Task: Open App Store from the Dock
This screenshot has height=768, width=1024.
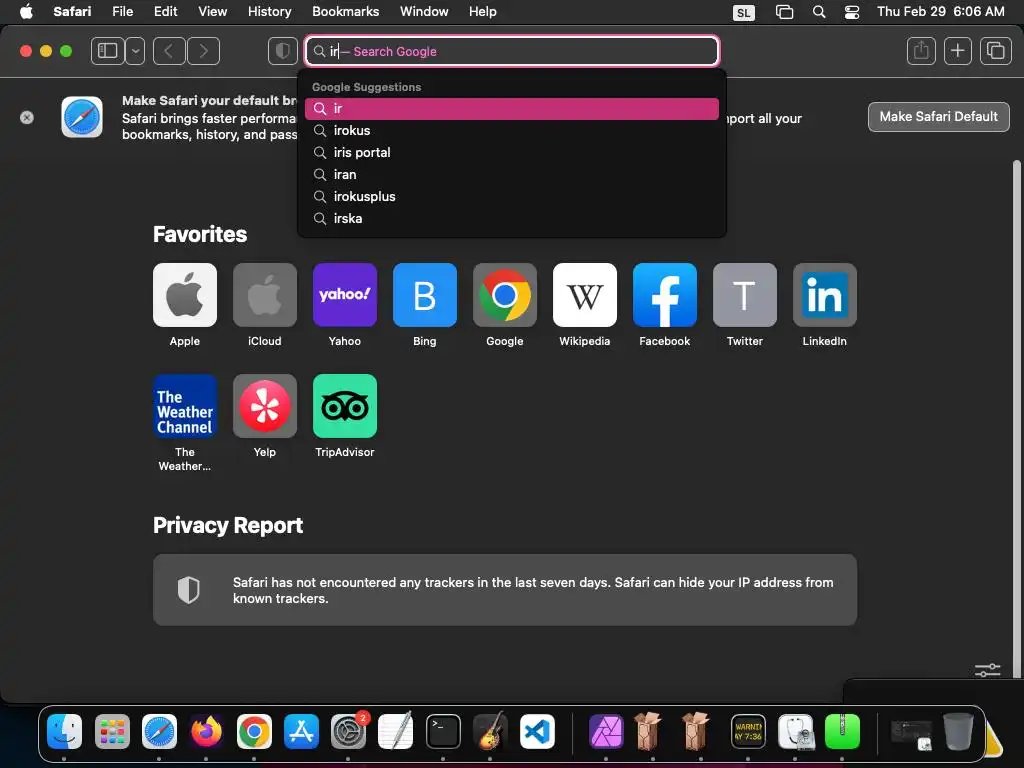Action: pyautogui.click(x=301, y=731)
